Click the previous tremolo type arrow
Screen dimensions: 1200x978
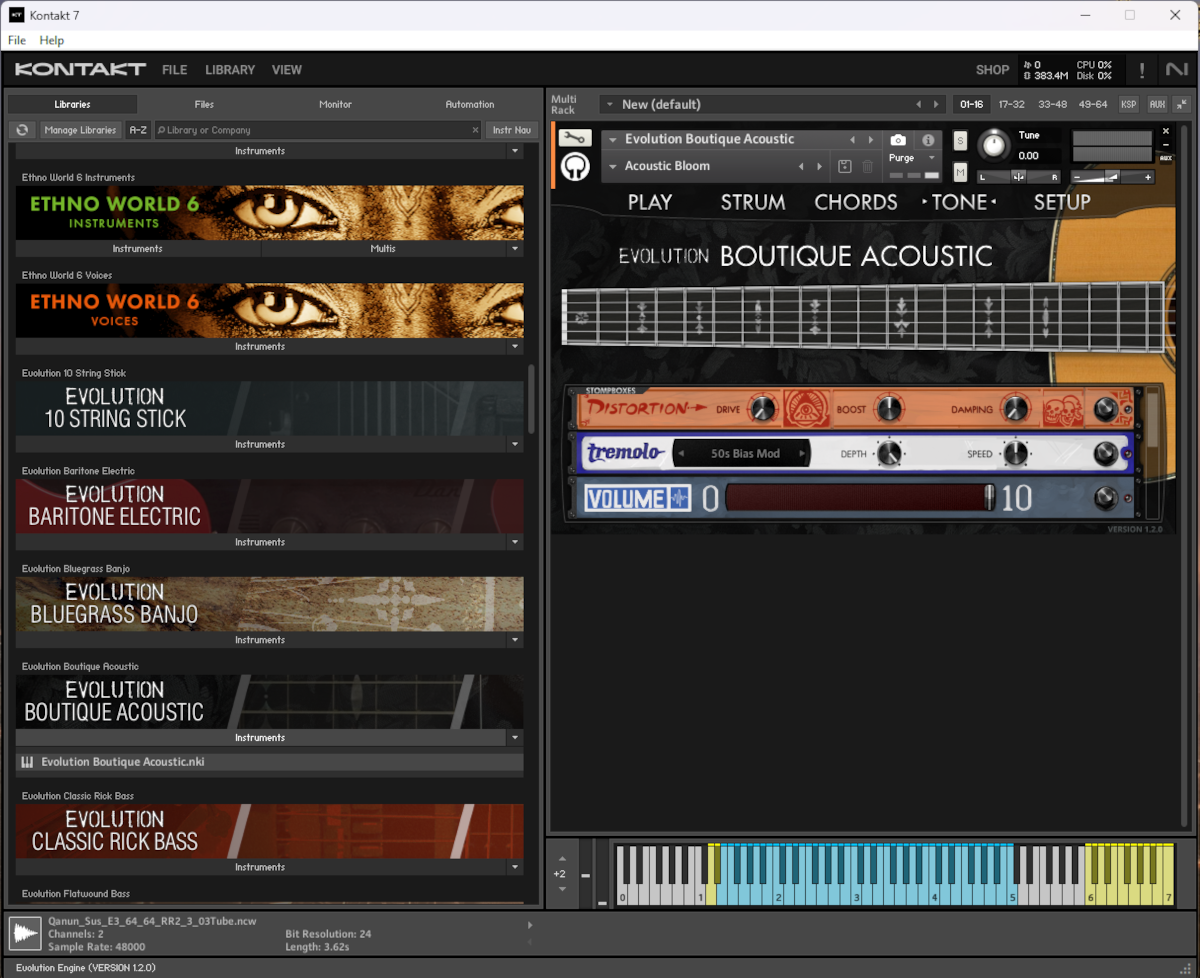(x=682, y=453)
